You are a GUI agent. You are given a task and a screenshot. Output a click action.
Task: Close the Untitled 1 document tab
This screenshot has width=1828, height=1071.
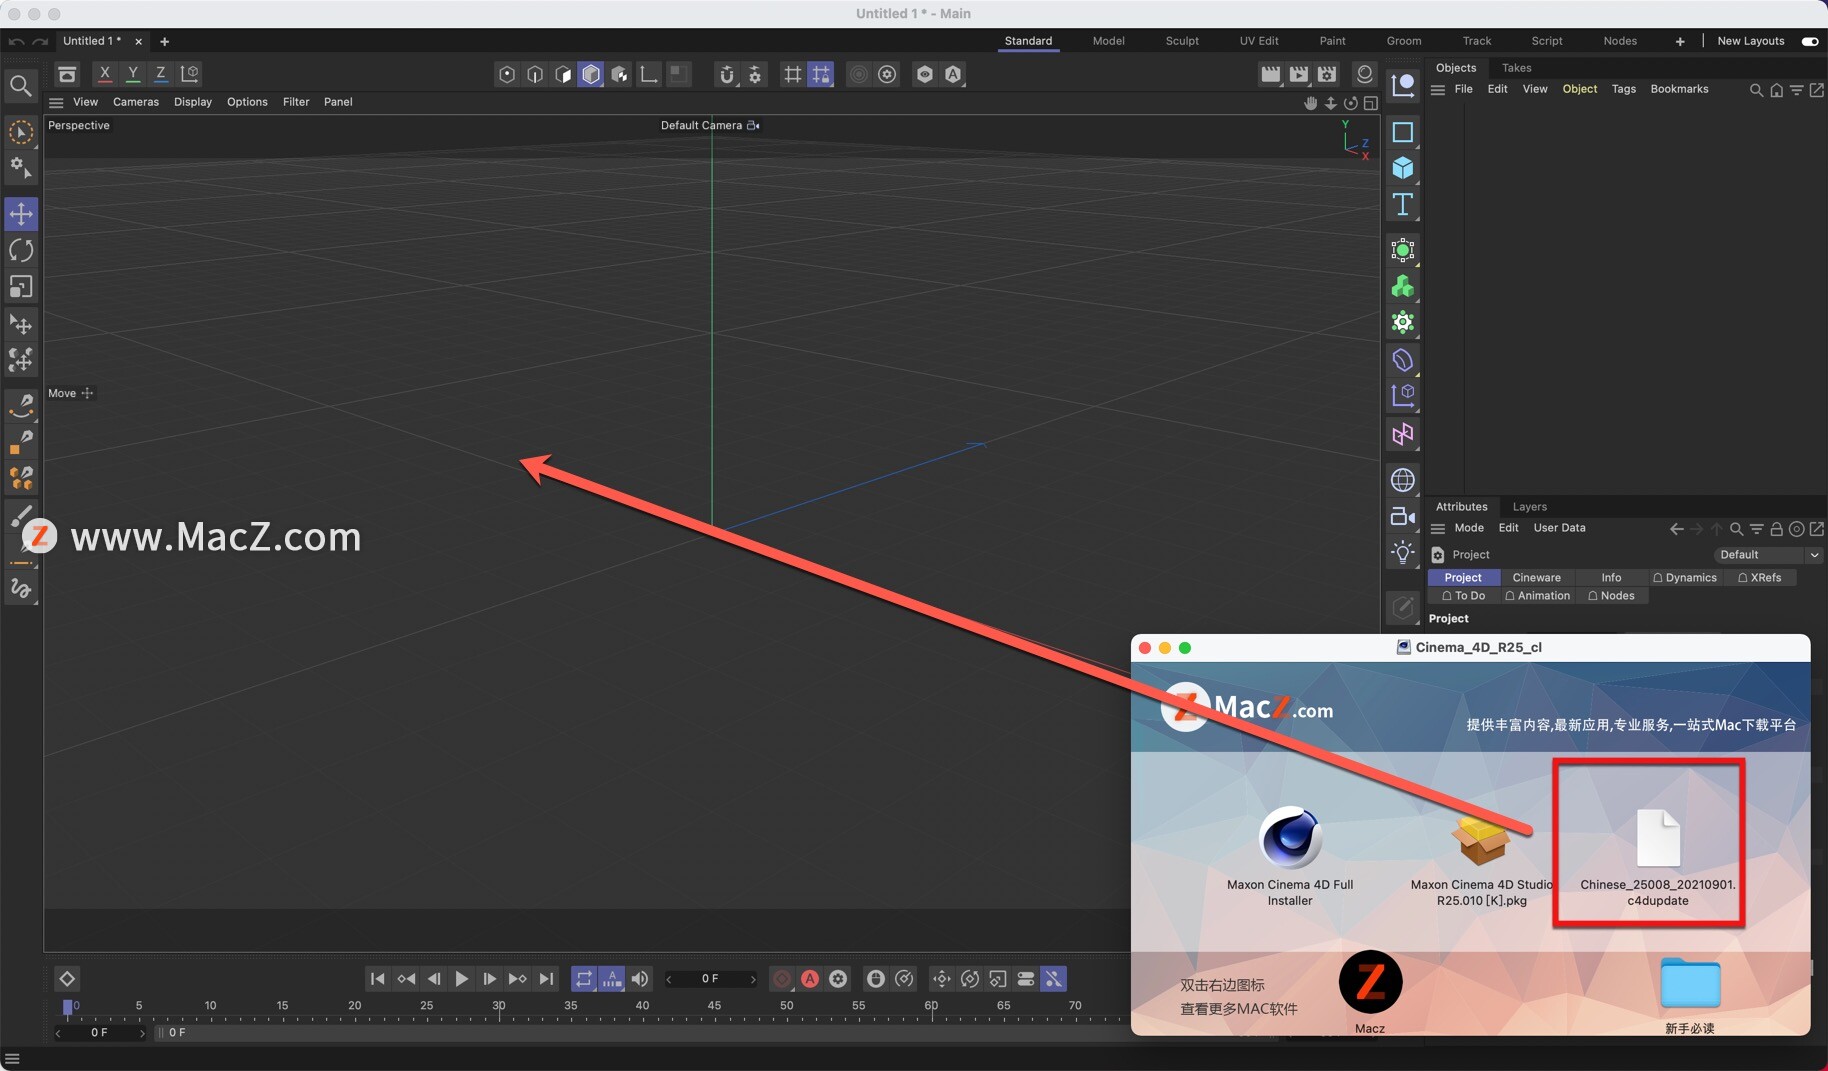point(138,41)
